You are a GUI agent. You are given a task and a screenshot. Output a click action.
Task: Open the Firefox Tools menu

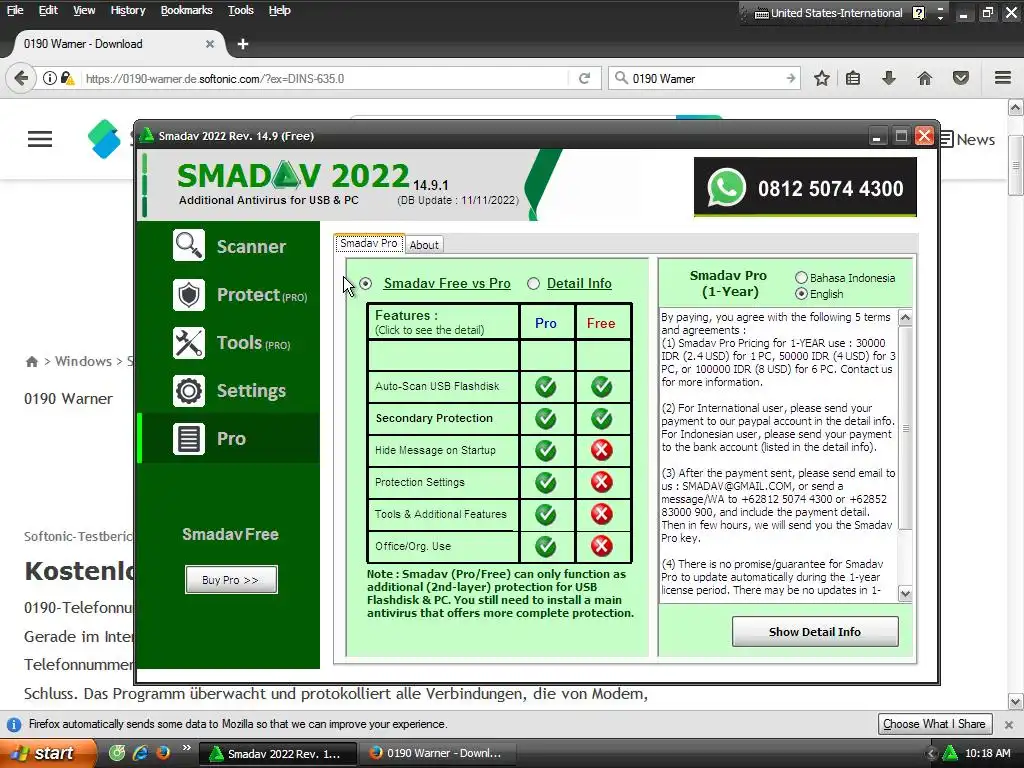240,10
